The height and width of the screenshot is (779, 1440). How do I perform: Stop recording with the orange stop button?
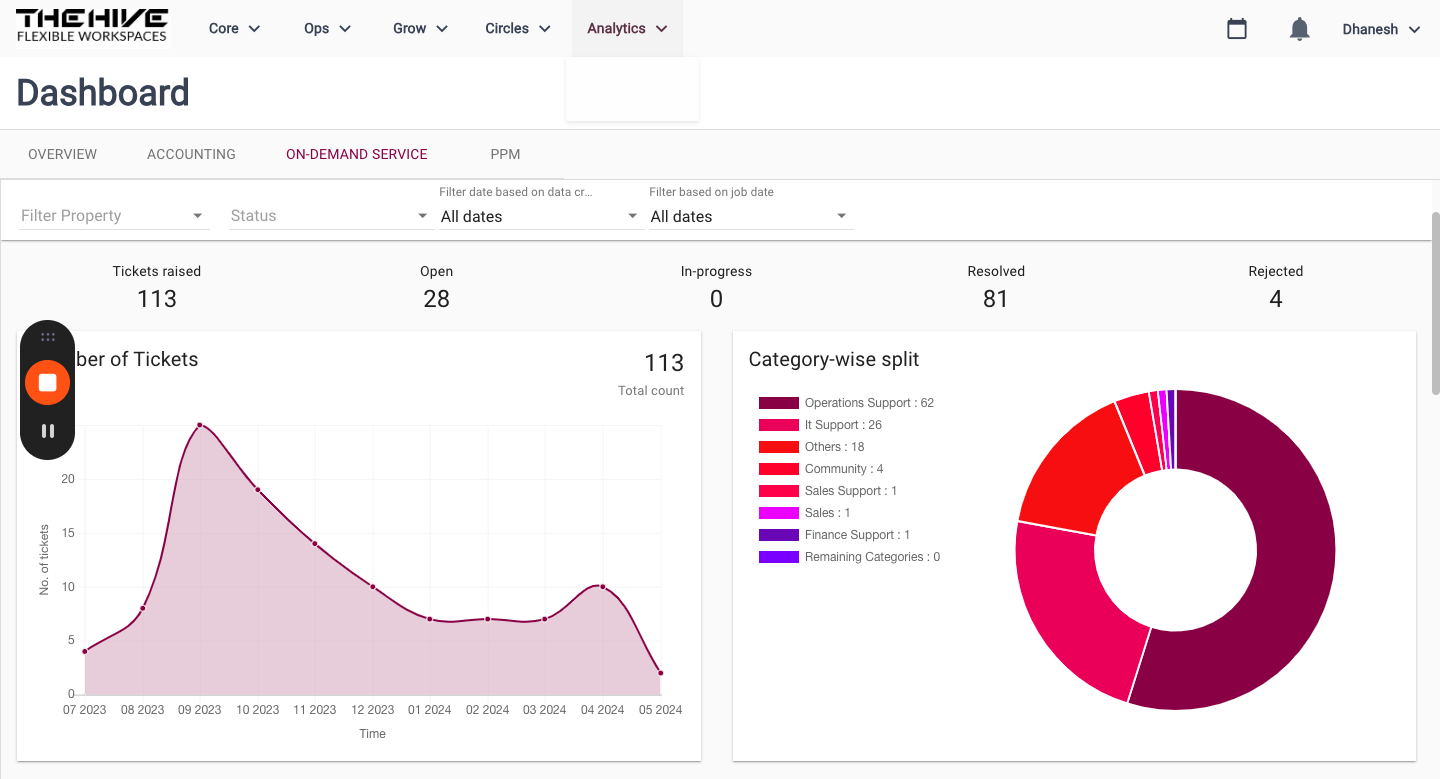pyautogui.click(x=47, y=382)
